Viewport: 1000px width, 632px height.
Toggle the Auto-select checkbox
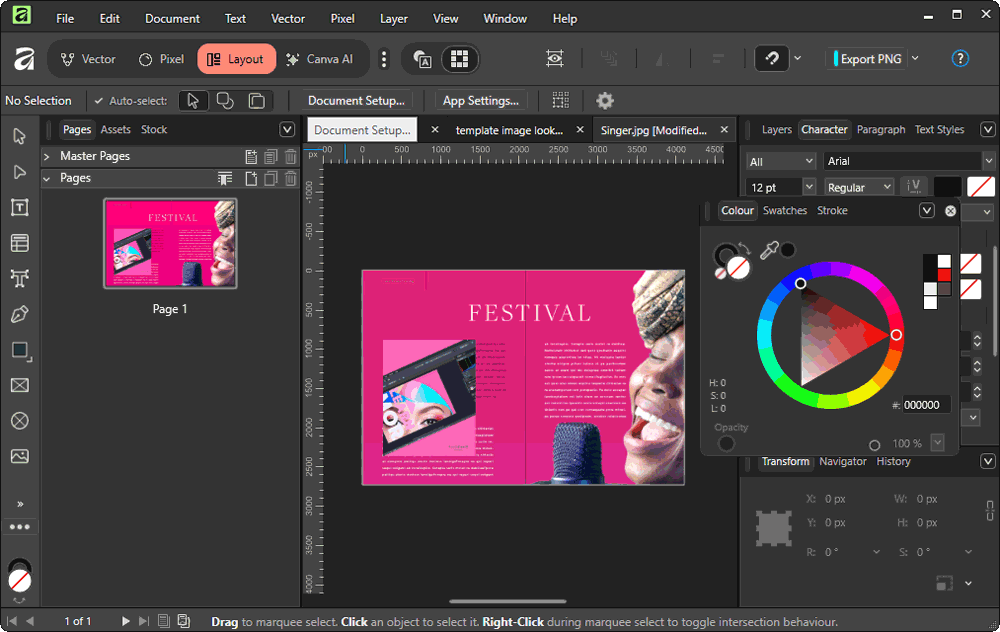[99, 101]
